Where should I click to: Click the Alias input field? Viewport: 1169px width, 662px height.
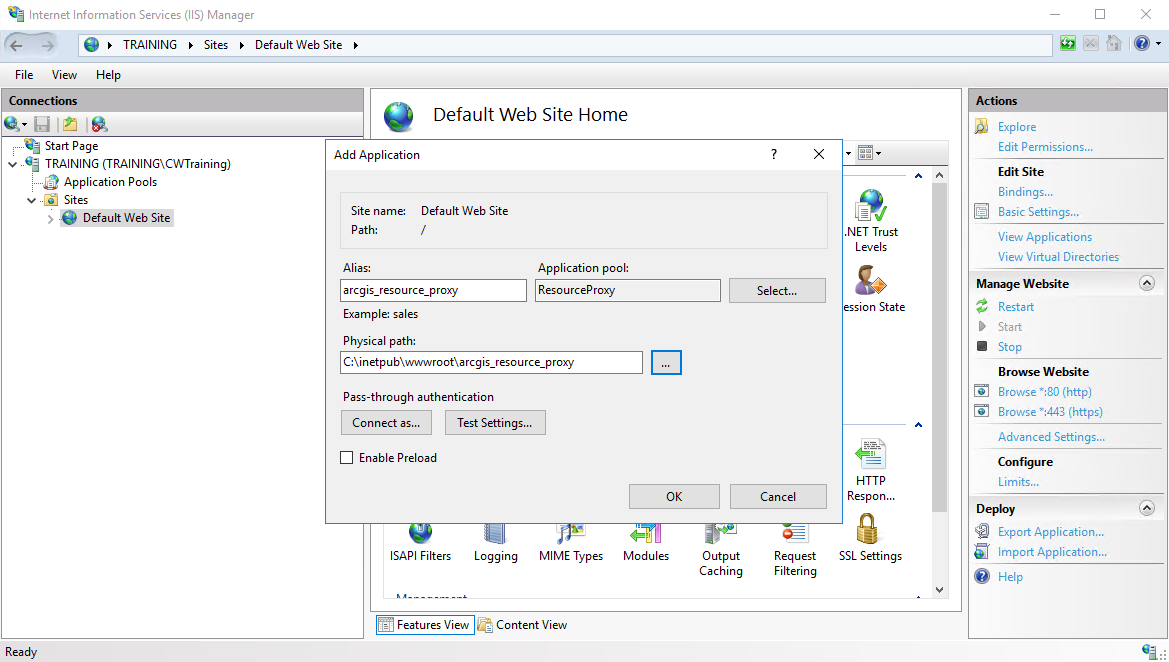tap(433, 290)
